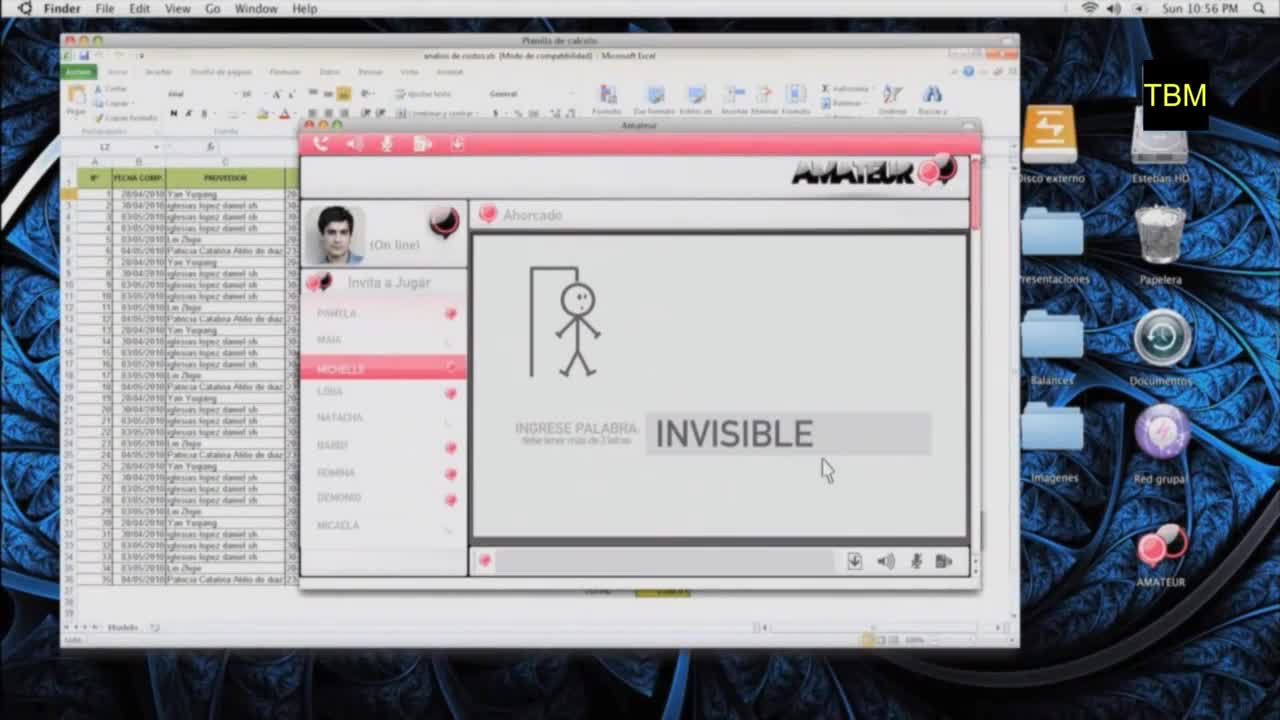Click the word input field showing INVISIBLE
This screenshot has width=1280, height=720.
[x=788, y=434]
